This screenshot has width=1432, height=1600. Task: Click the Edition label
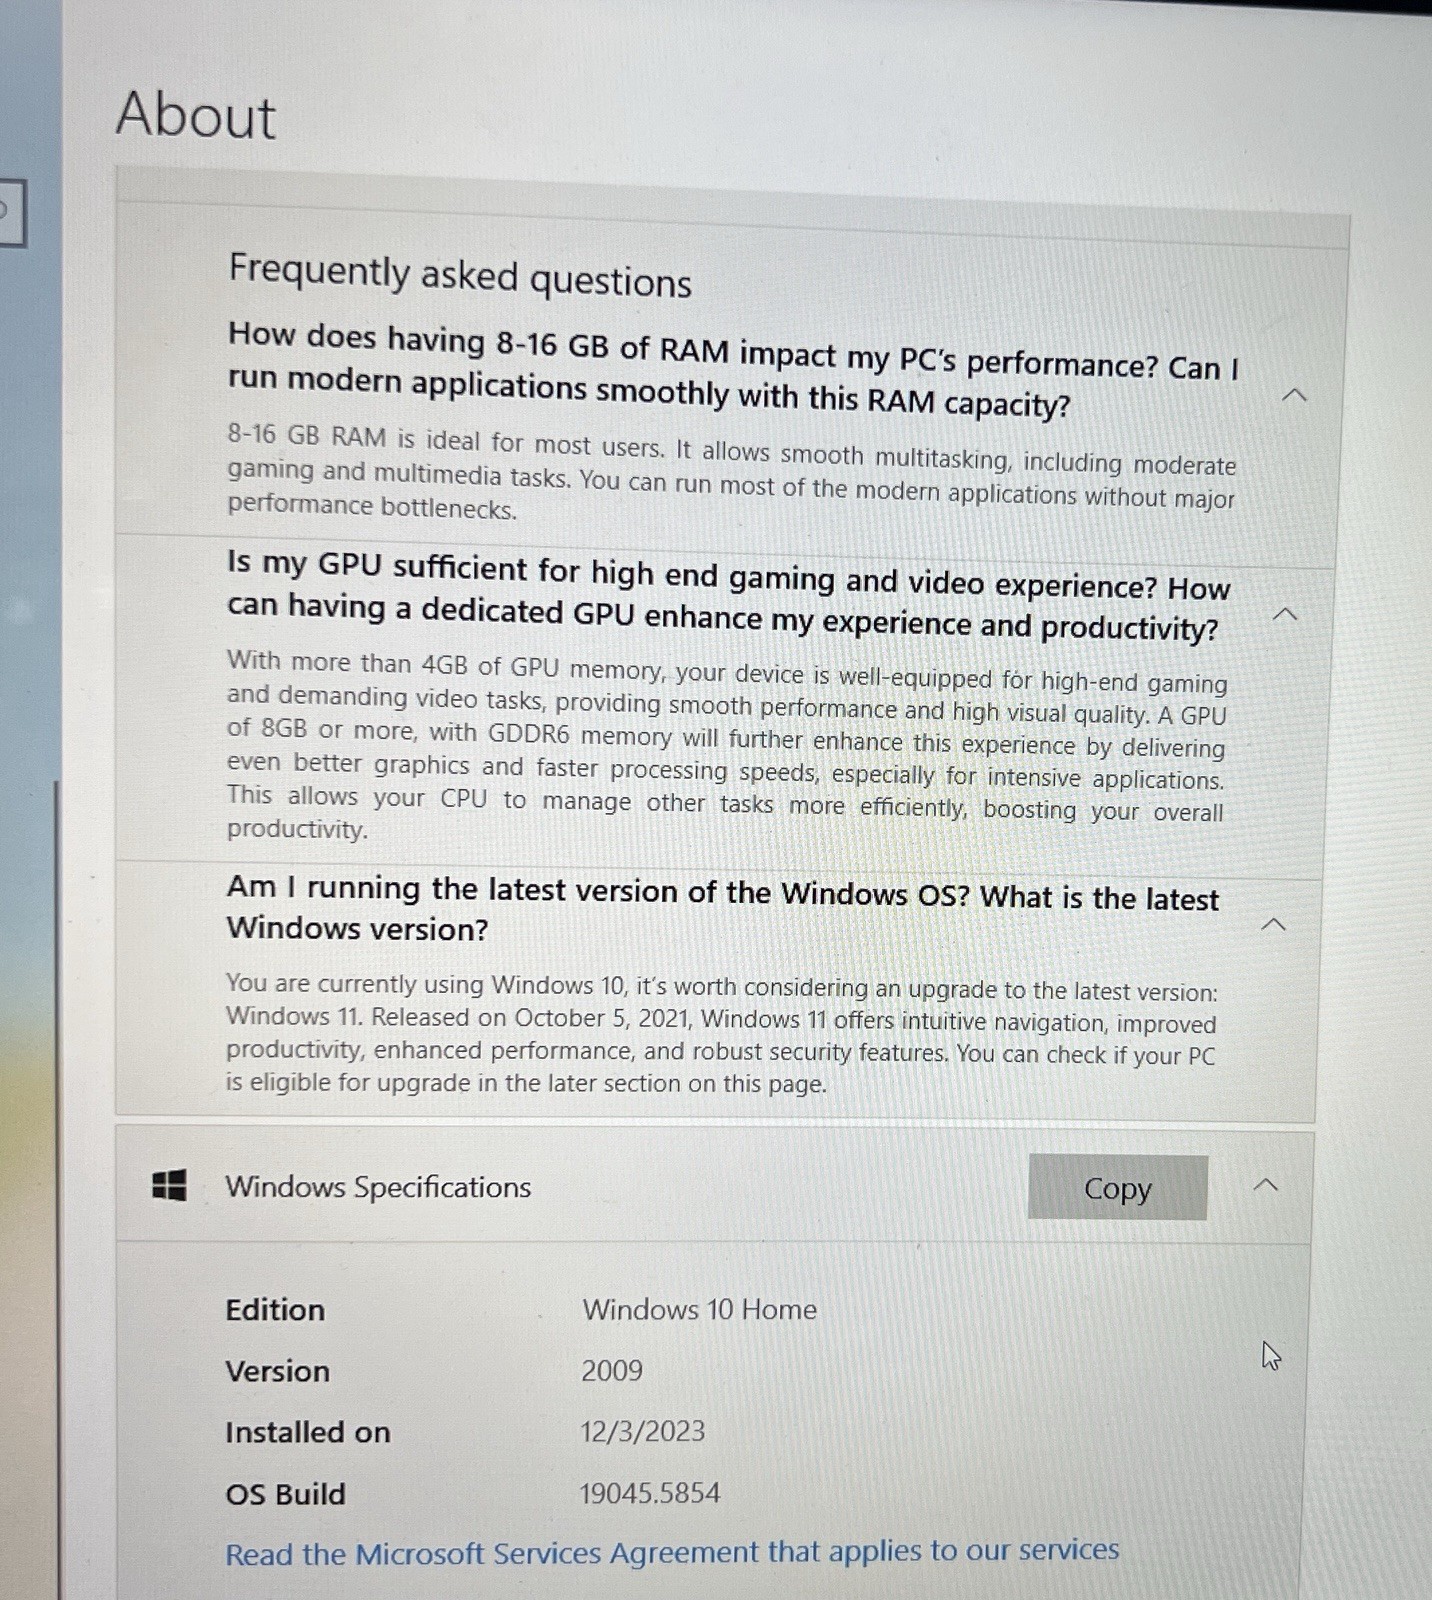275,1310
